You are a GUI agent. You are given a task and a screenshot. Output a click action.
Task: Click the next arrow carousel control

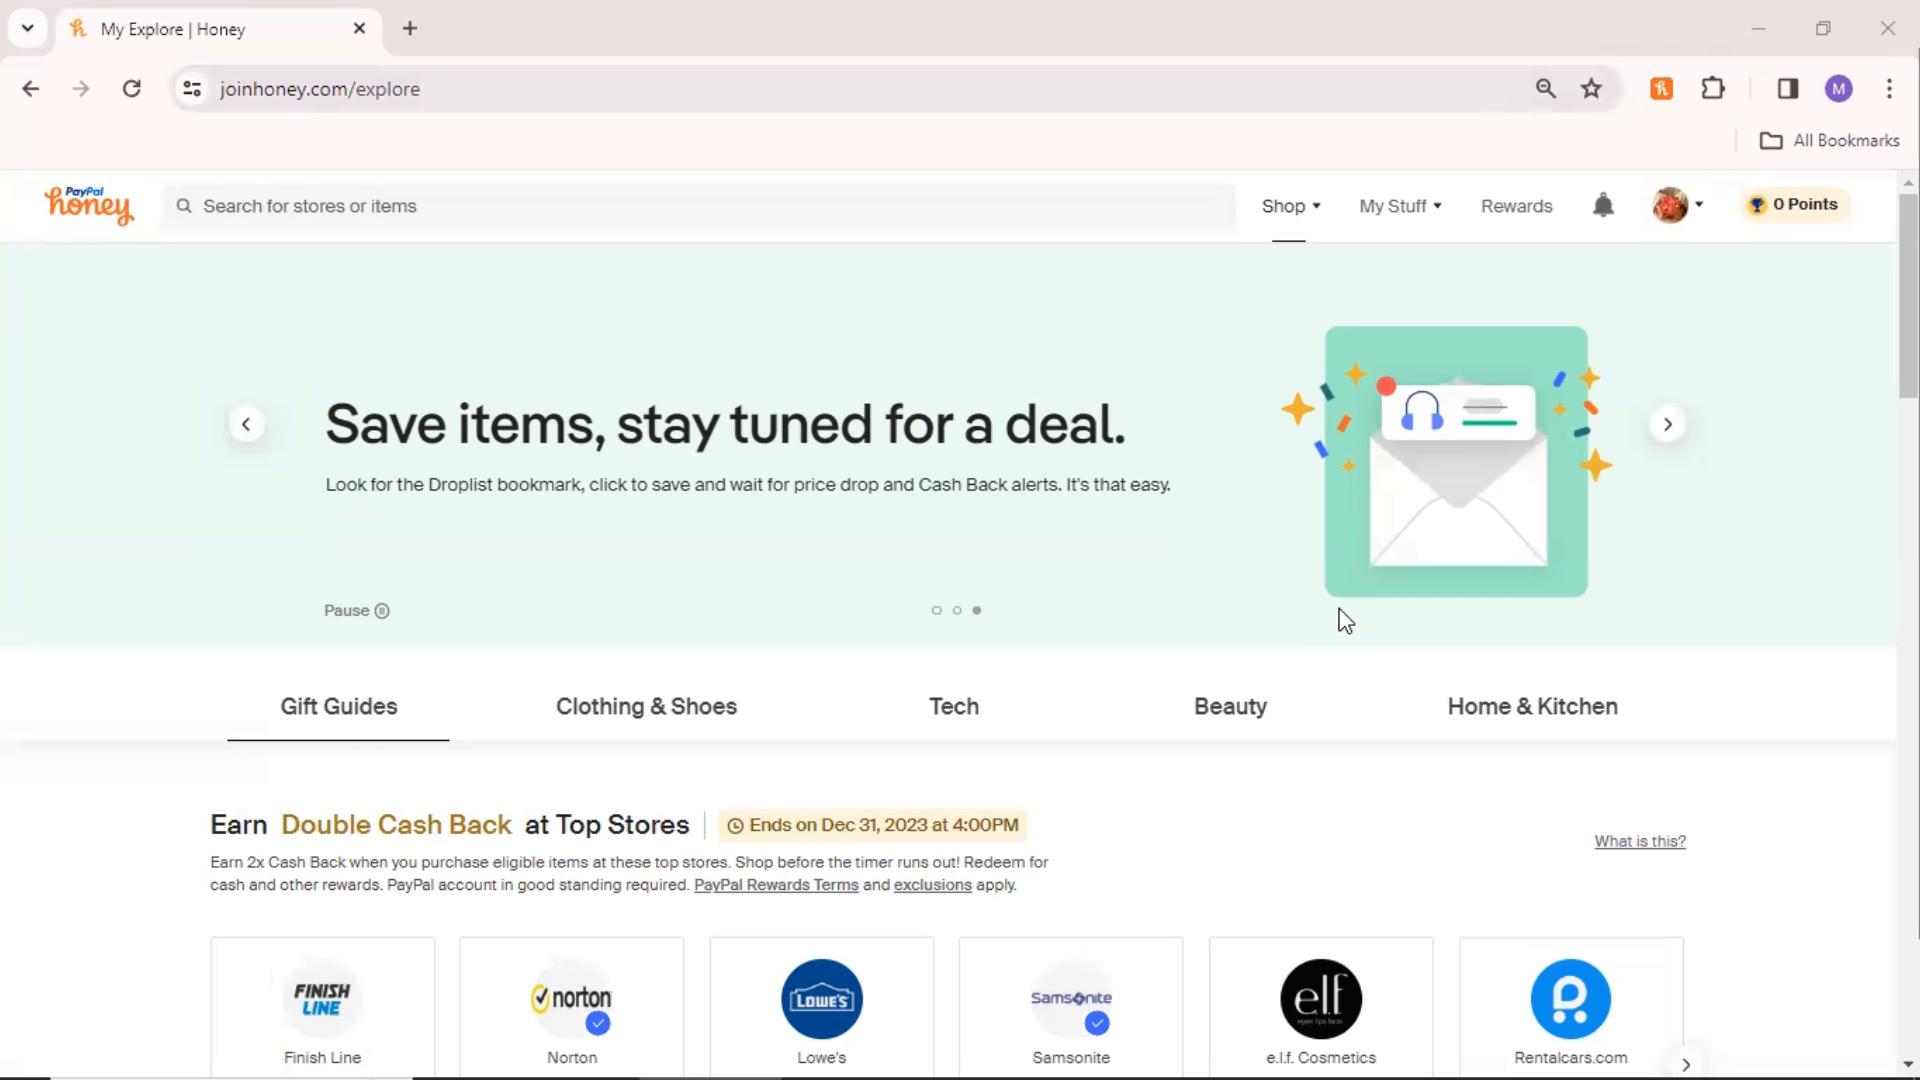click(x=1668, y=423)
